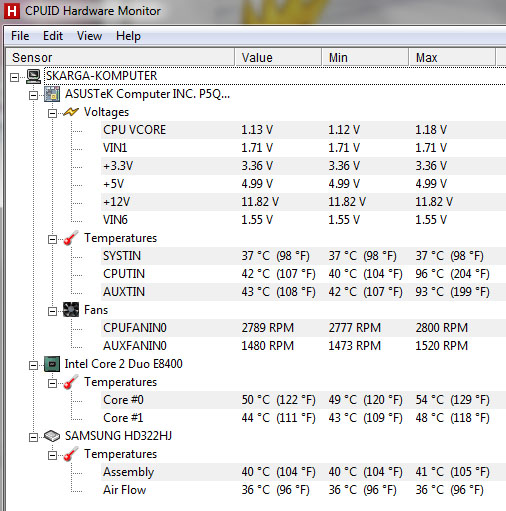Collapse the hard drive Temperatures group
This screenshot has width=506, height=511.
point(52,456)
